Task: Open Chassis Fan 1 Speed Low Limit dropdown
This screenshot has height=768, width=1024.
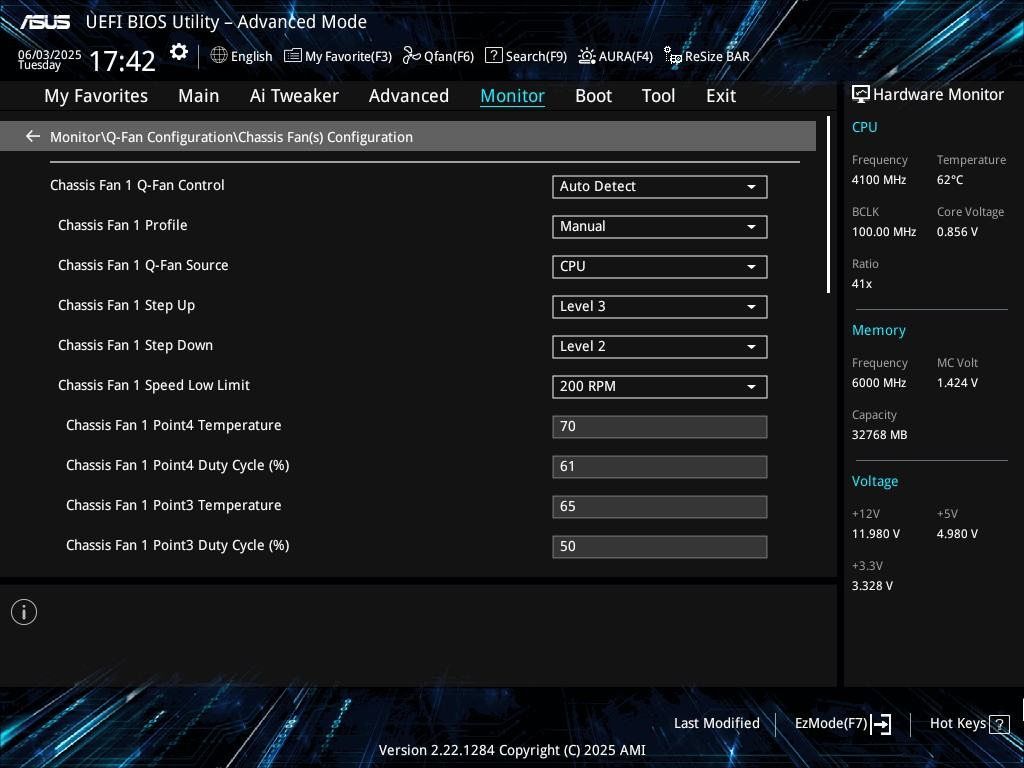Action: coord(660,387)
